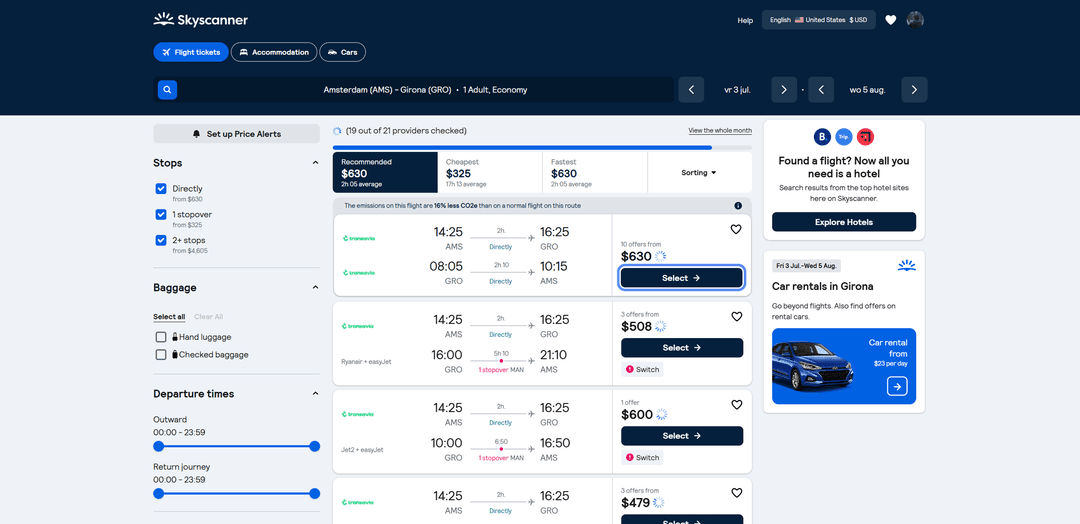Click Outward slider left handle
Image resolution: width=1080 pixels, height=524 pixels.
[x=158, y=446]
